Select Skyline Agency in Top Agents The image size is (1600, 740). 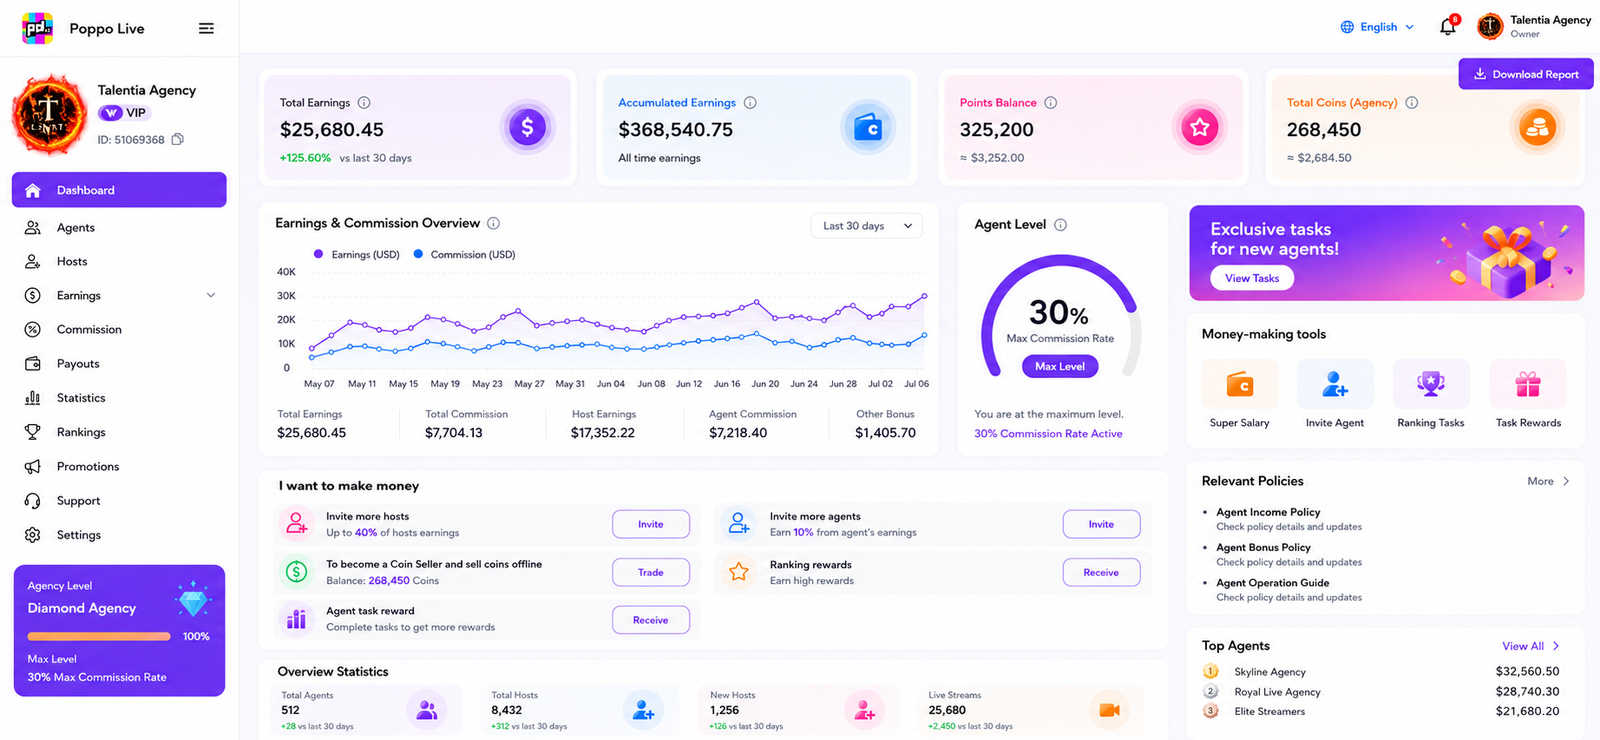1381,672
